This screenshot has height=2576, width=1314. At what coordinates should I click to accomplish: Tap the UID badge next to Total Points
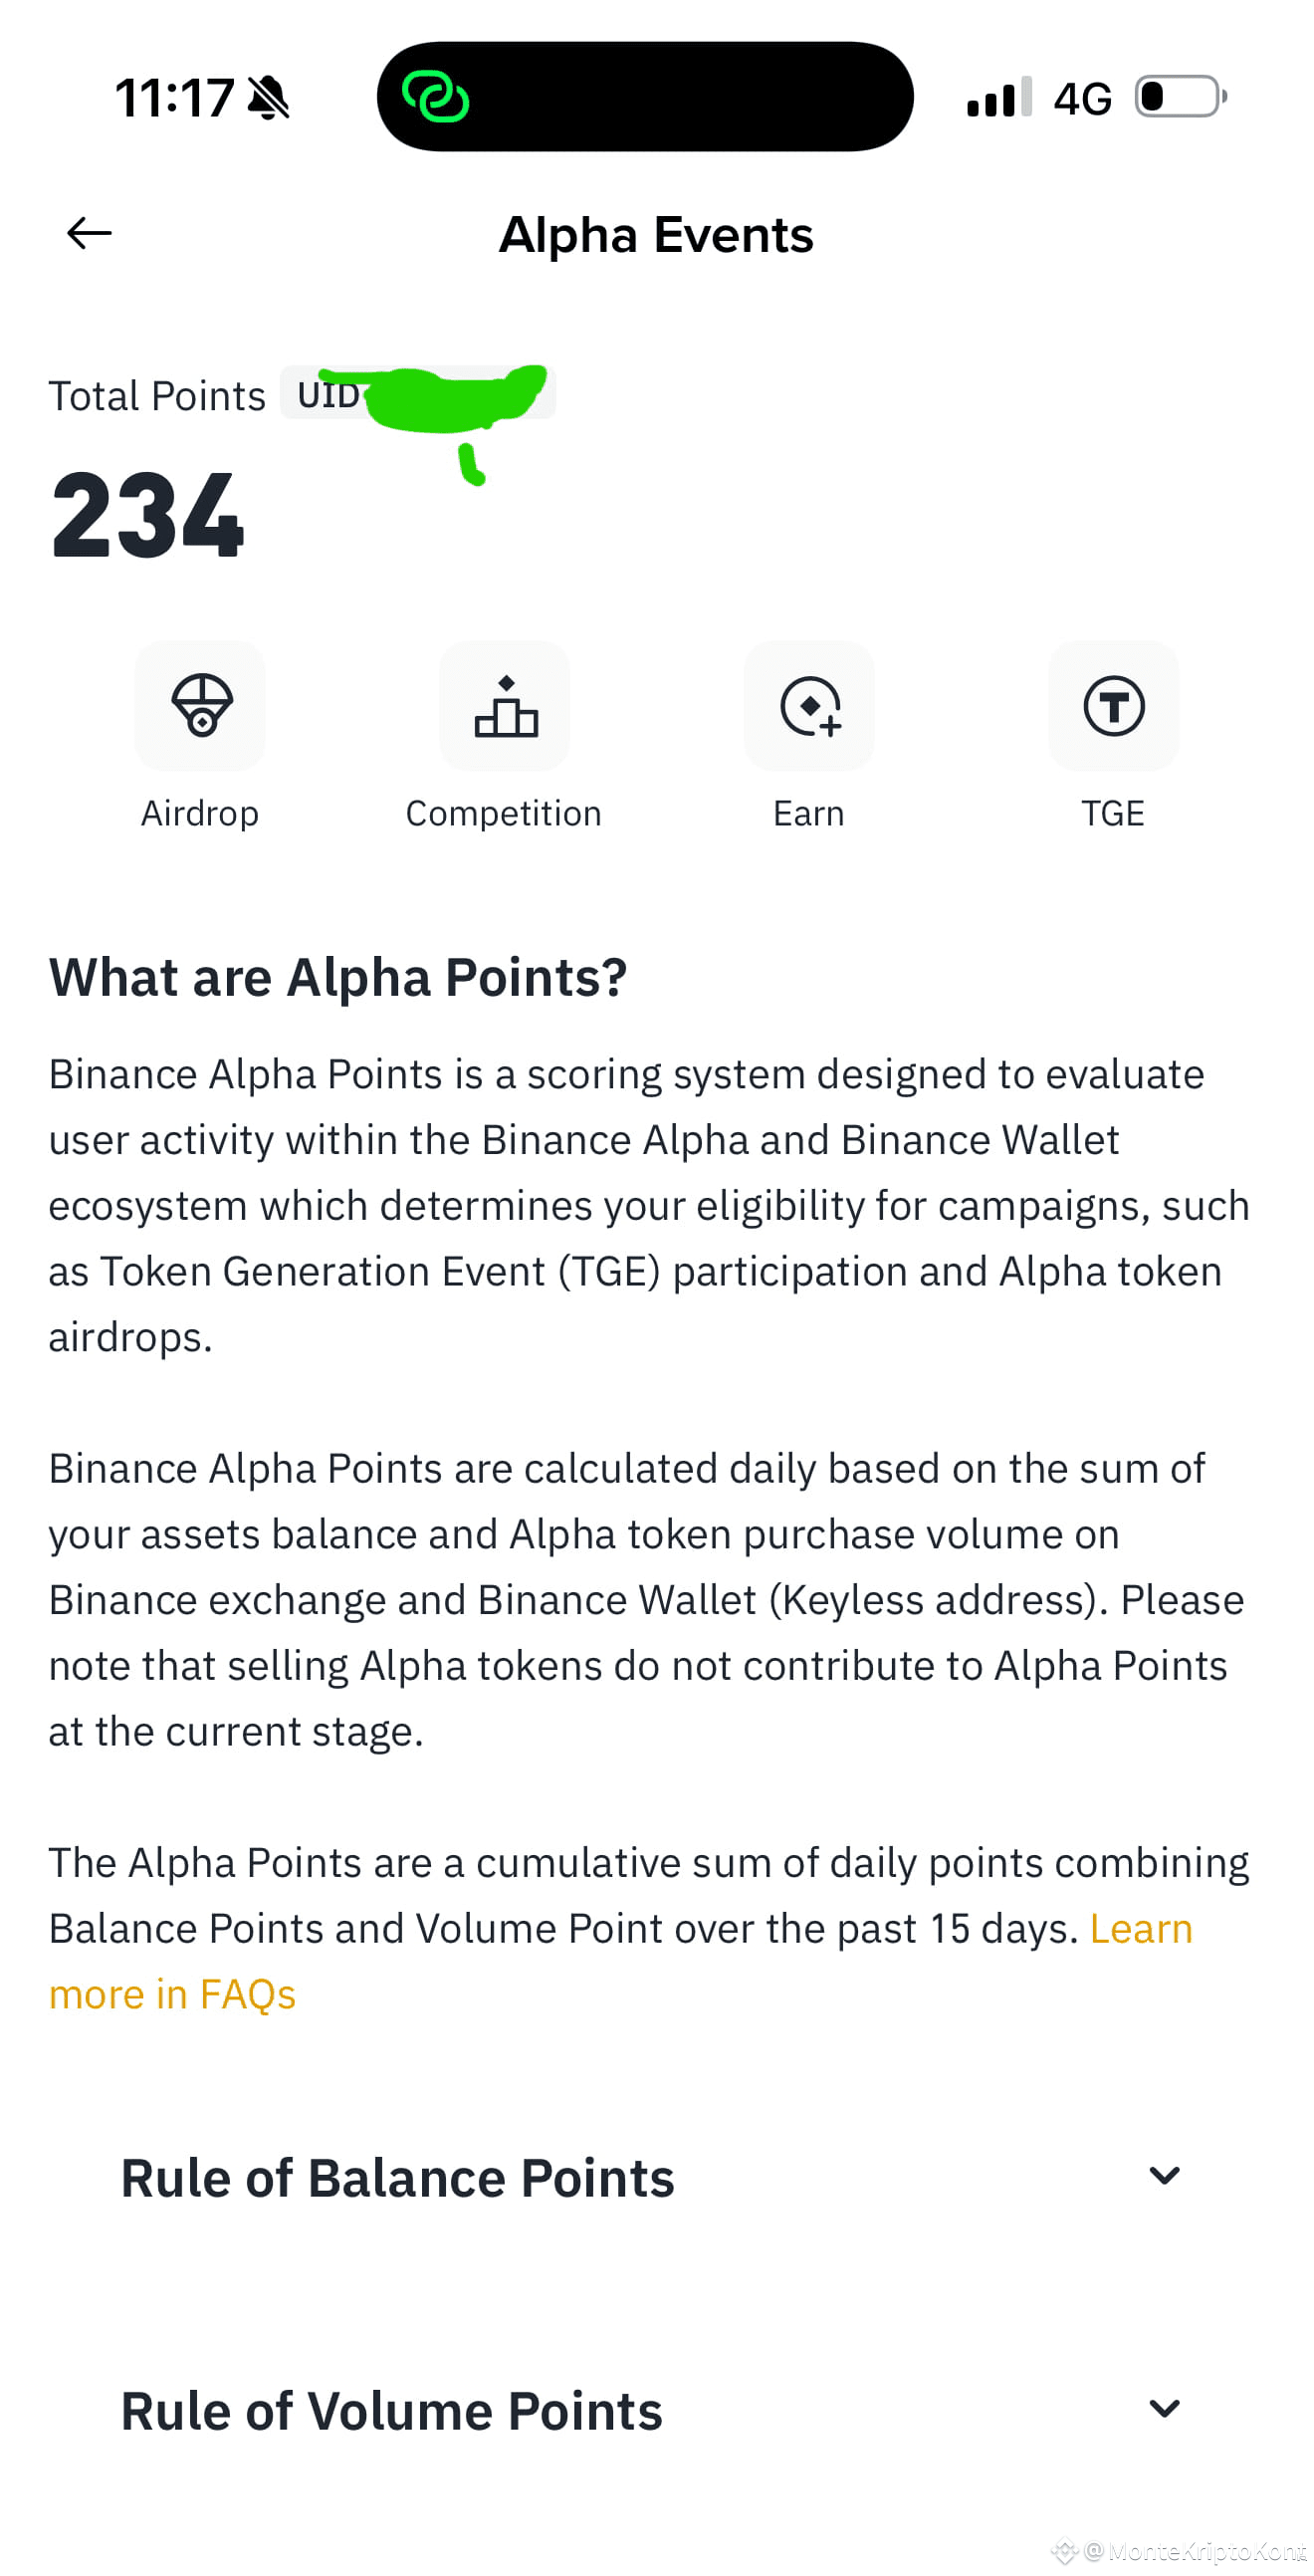[x=418, y=393]
